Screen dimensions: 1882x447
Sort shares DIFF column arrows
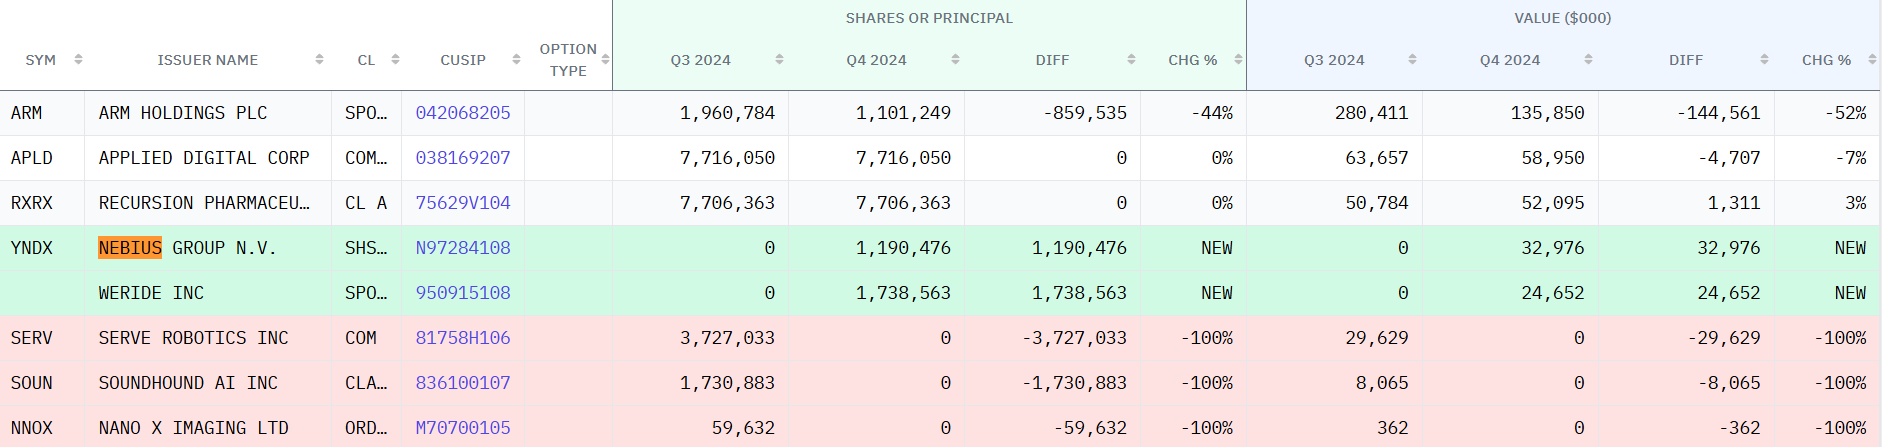tap(1131, 60)
